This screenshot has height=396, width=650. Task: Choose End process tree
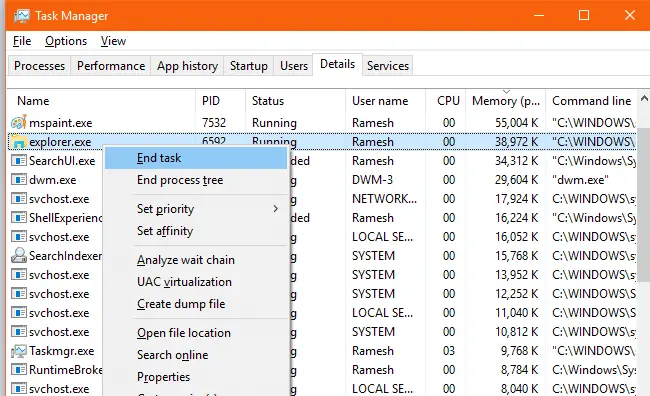pos(196,180)
